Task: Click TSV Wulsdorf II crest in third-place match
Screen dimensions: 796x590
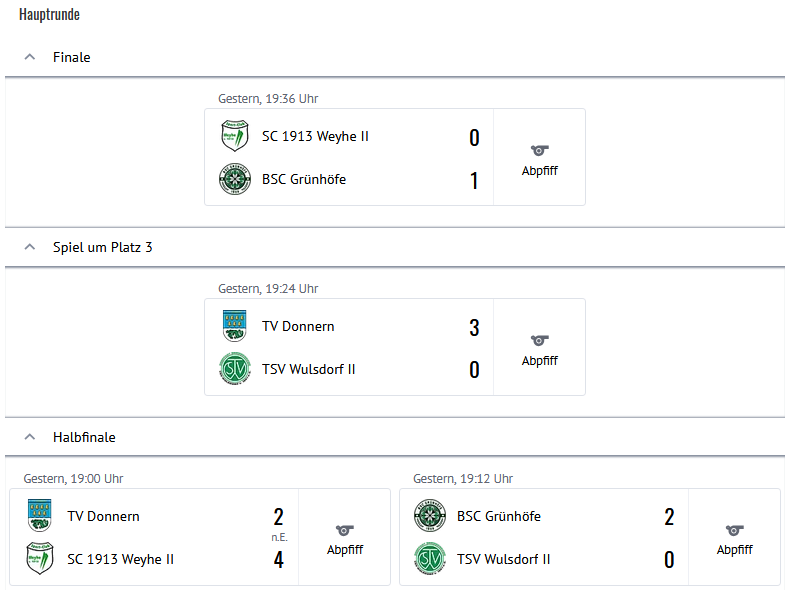Action: pos(233,369)
